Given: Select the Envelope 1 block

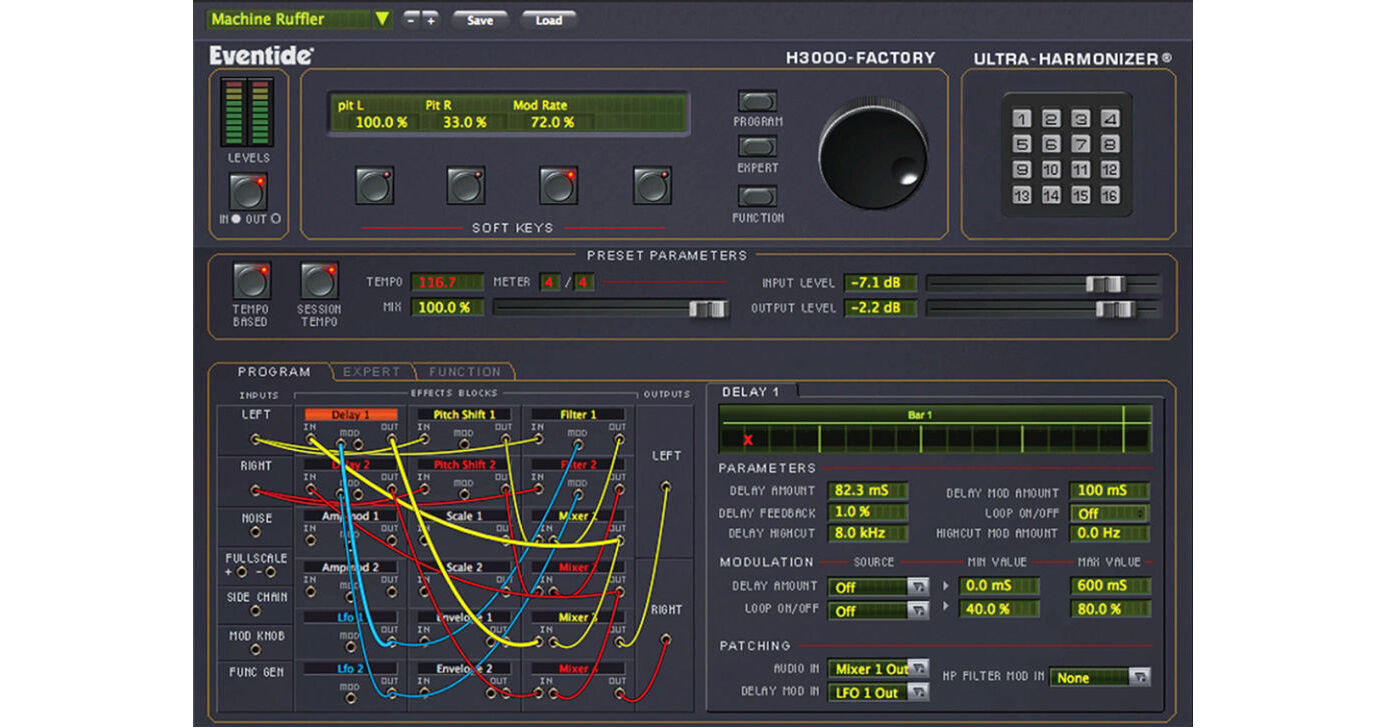Looking at the screenshot, I should coord(466,617).
